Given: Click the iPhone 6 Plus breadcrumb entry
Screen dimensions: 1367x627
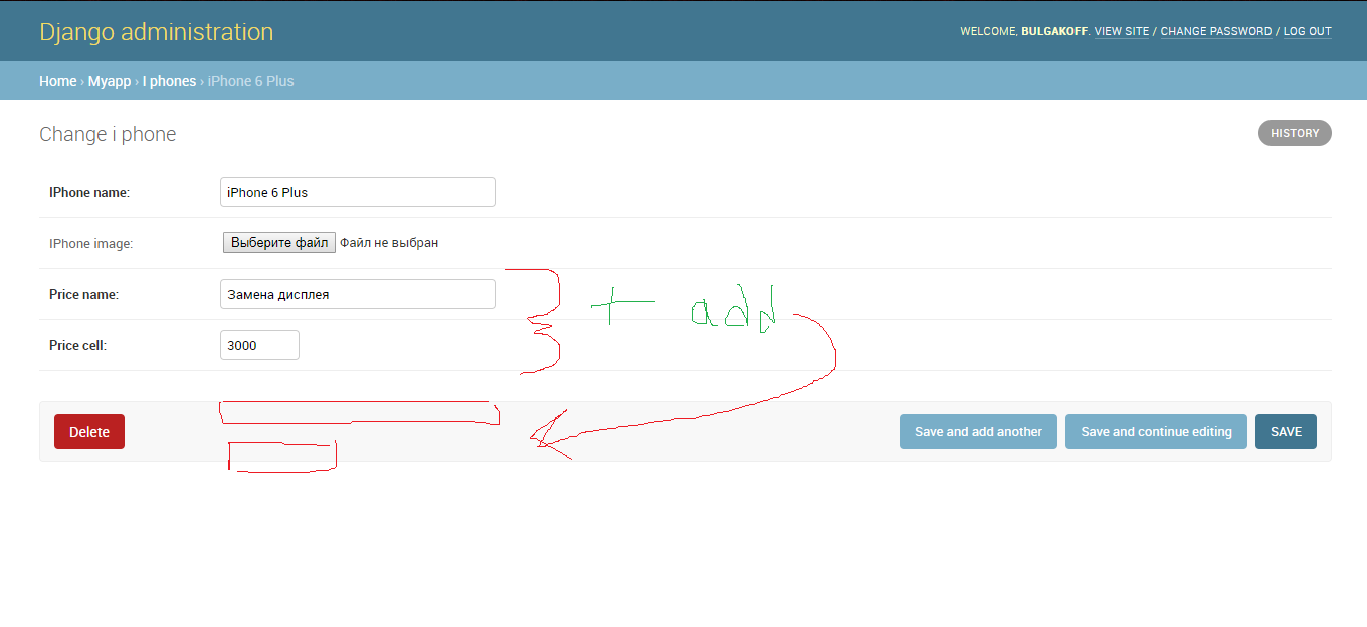Looking at the screenshot, I should [x=250, y=80].
